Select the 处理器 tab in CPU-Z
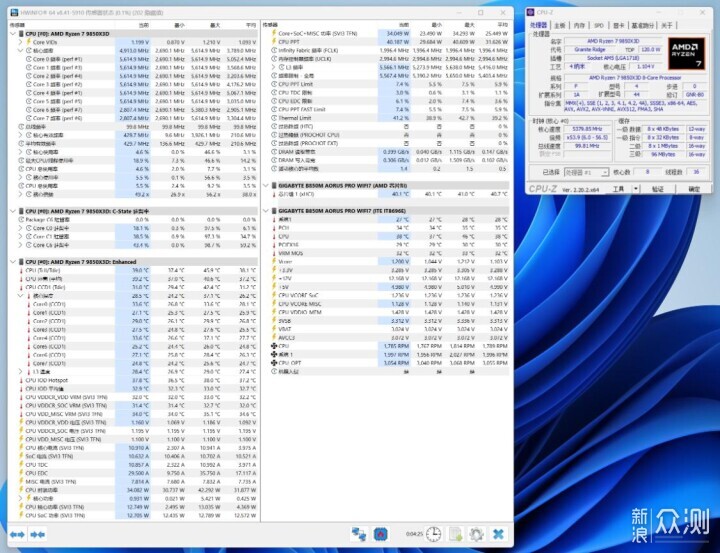The height and width of the screenshot is (553, 720). (x=539, y=25)
